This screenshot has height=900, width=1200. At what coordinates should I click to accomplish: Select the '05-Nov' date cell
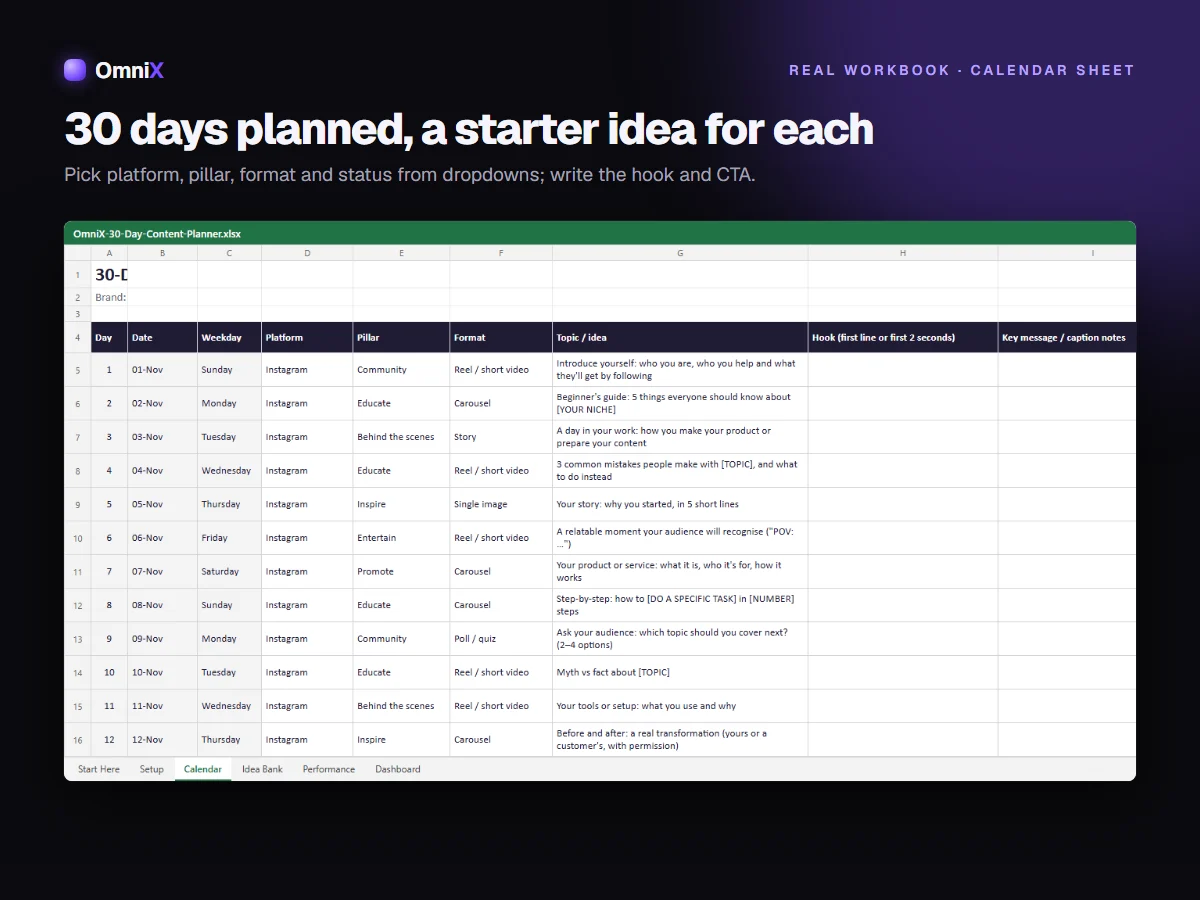click(162, 505)
